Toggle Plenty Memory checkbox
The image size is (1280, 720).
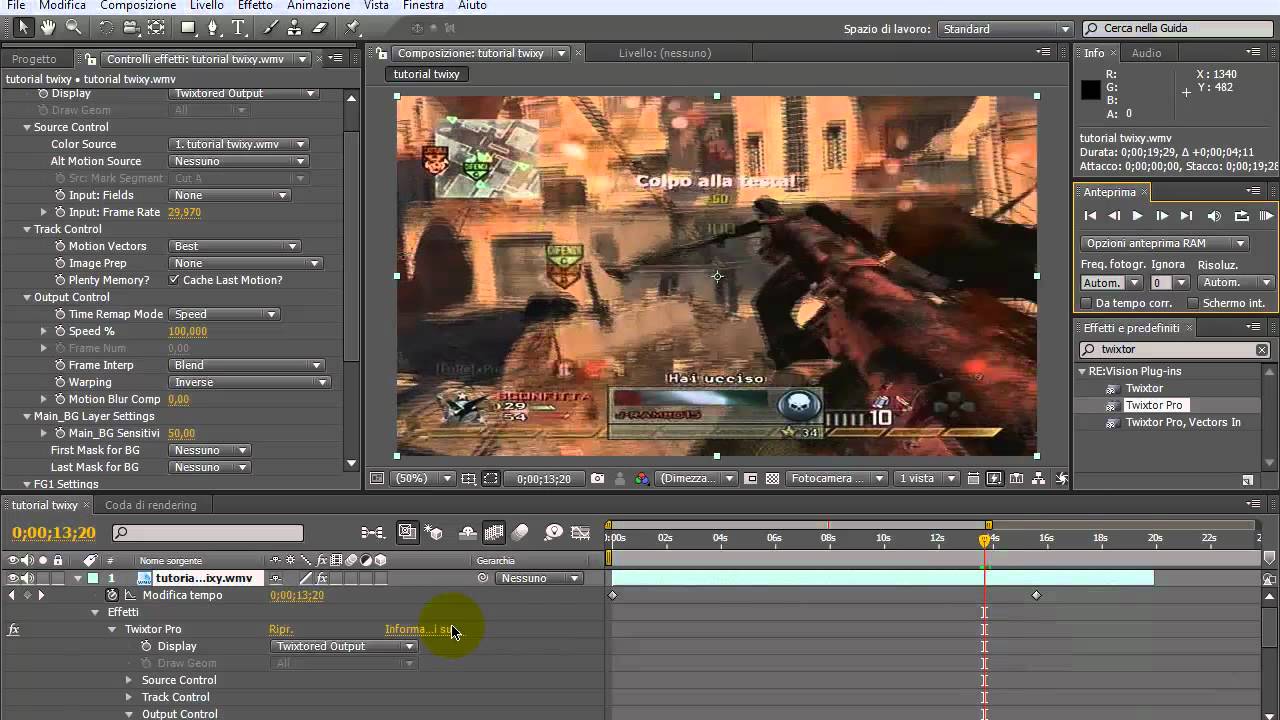tap(174, 280)
